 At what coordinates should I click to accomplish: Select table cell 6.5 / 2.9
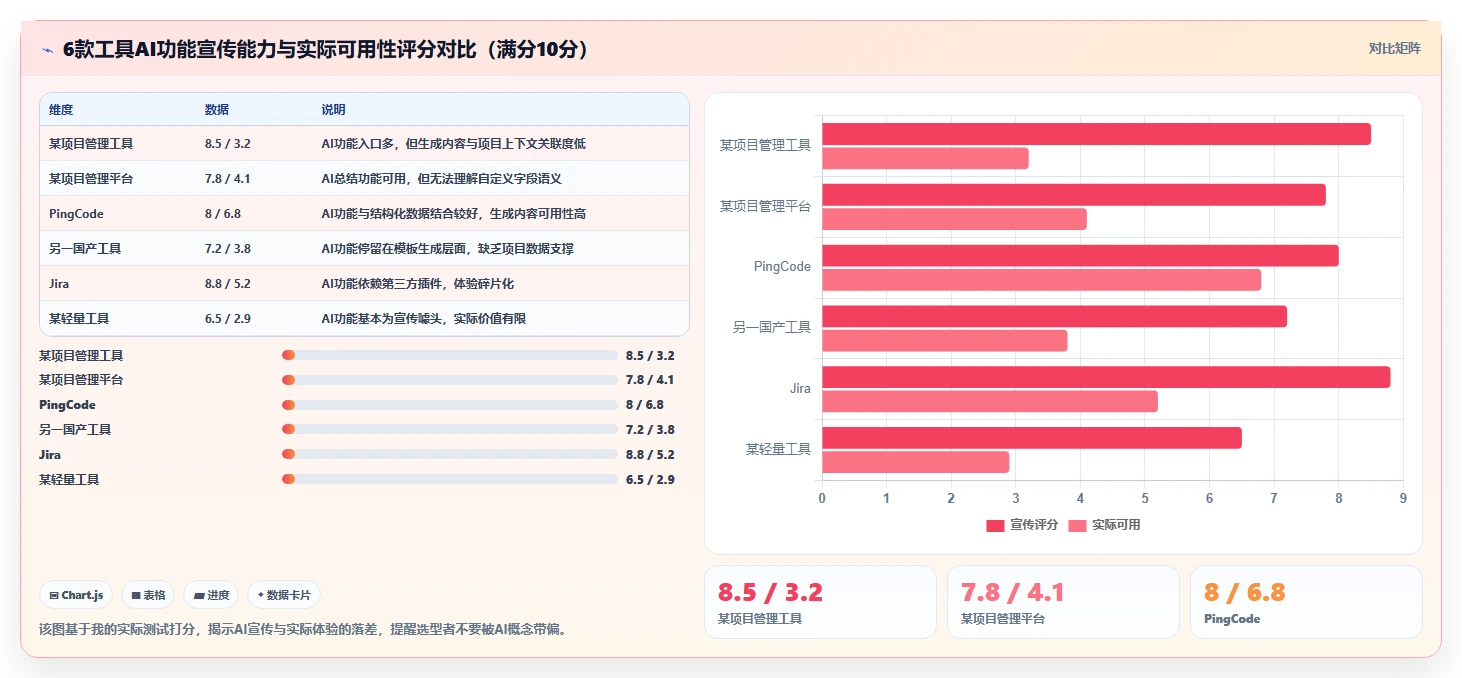(x=228, y=319)
